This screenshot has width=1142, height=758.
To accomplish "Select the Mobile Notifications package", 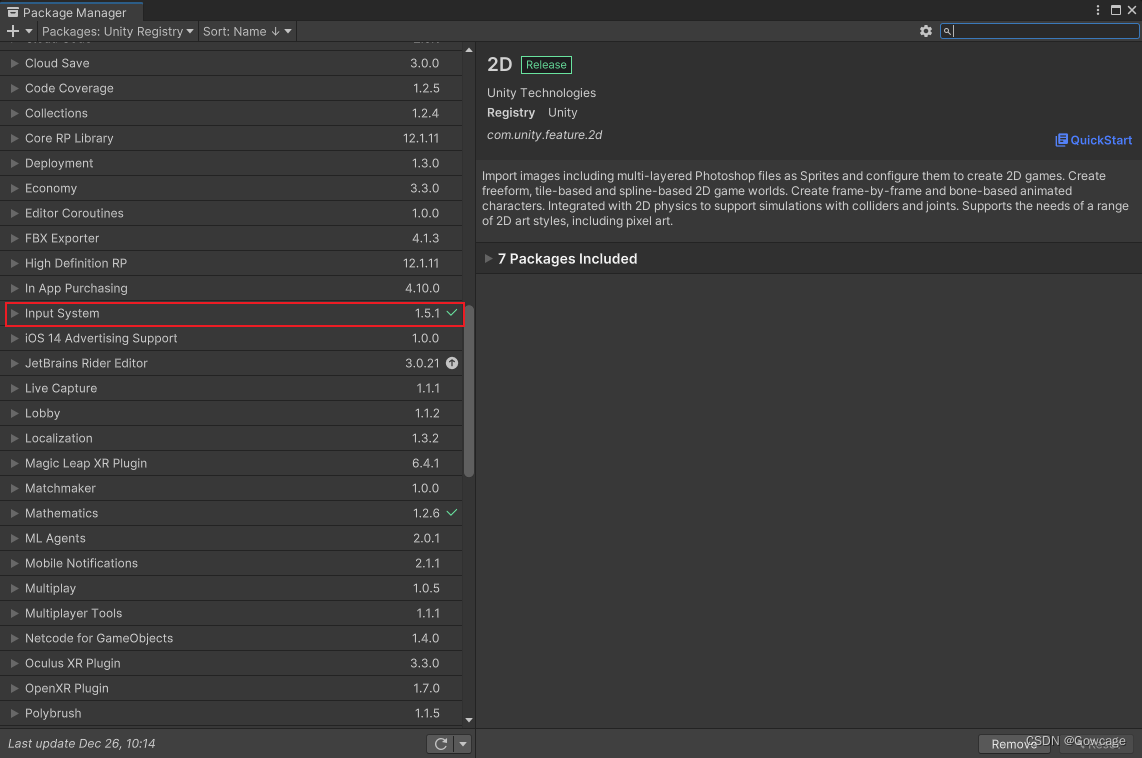I will pos(231,563).
